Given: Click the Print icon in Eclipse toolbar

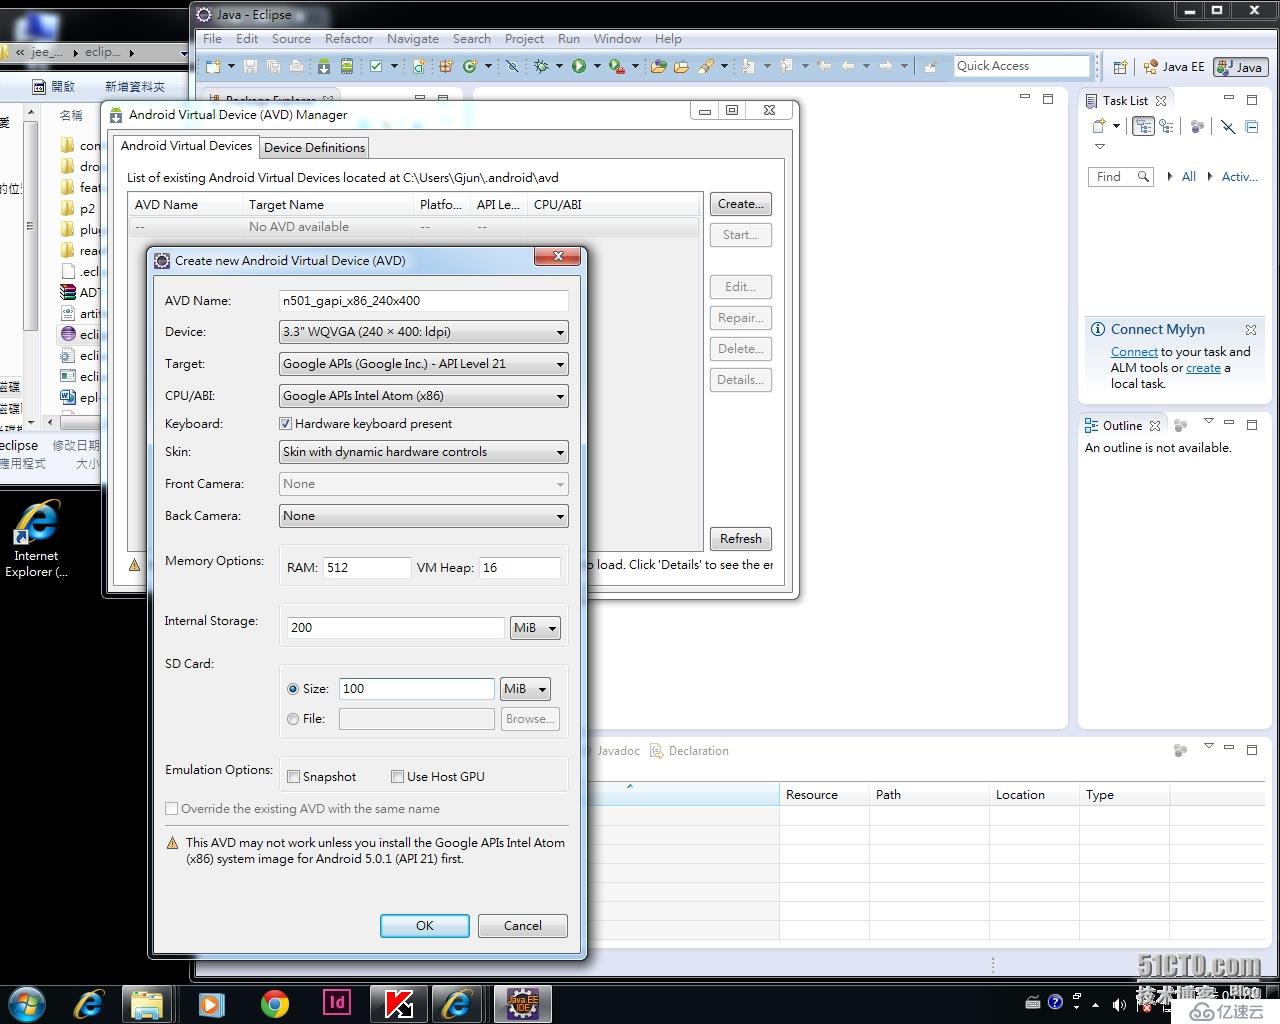Looking at the screenshot, I should coord(296,66).
